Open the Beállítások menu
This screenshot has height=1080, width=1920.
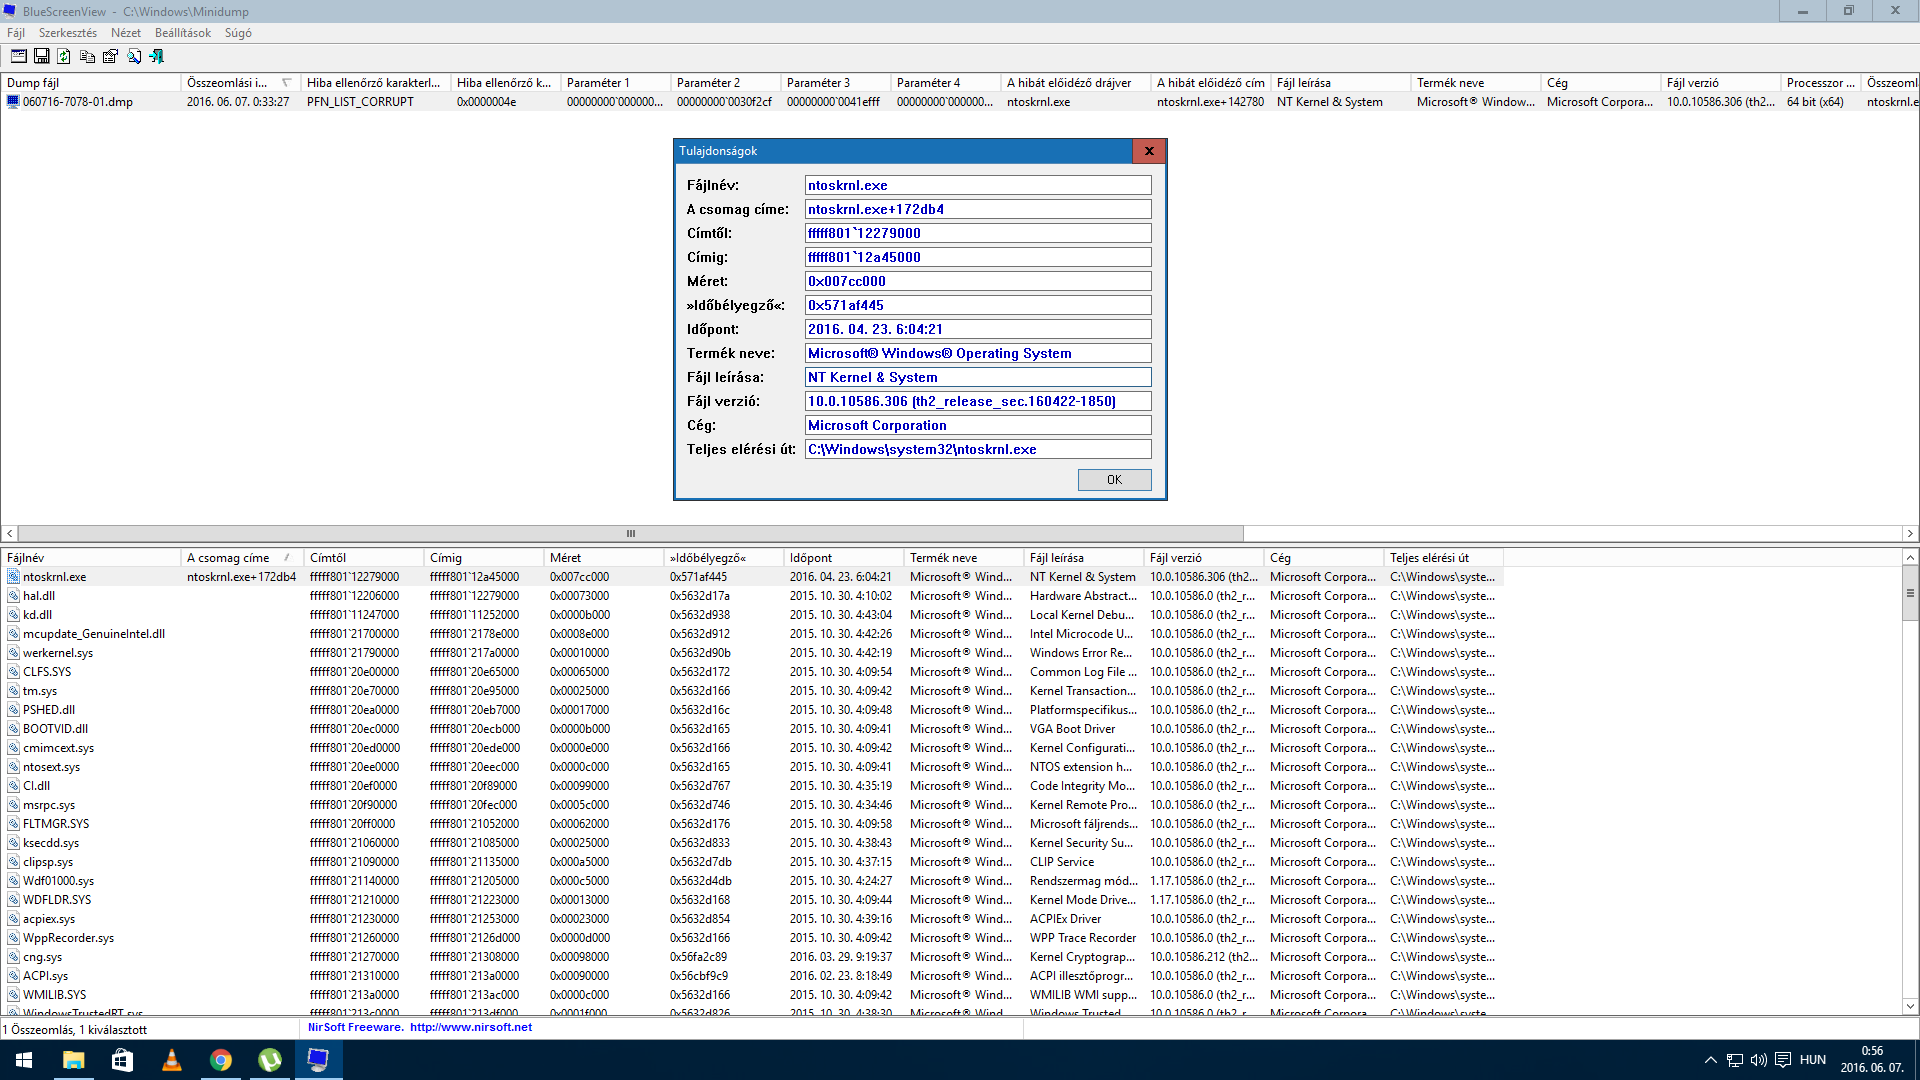pos(182,33)
